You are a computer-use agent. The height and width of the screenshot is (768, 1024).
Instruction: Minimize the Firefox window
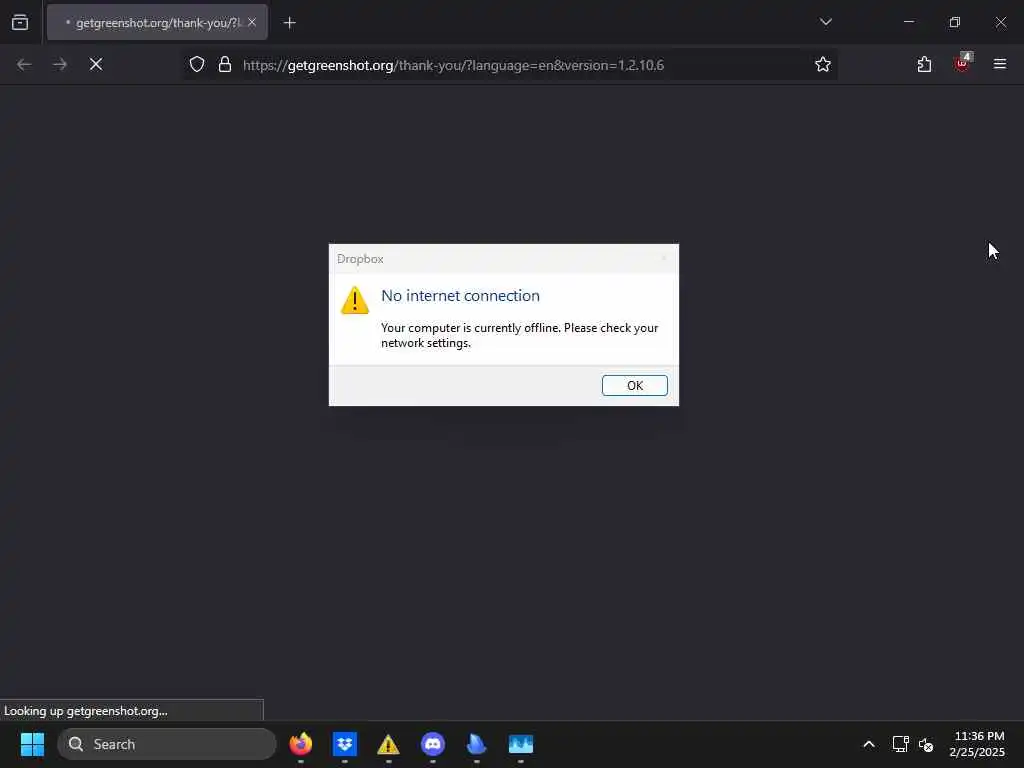pos(908,22)
